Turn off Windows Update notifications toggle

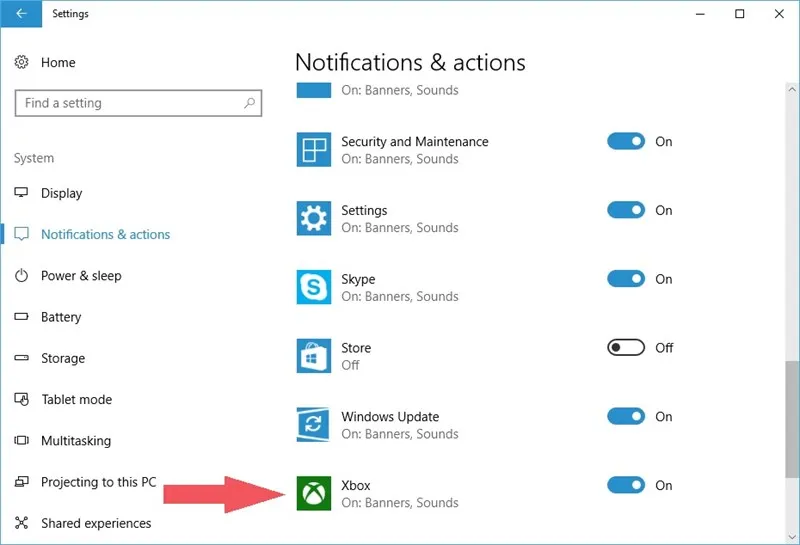[x=626, y=416]
